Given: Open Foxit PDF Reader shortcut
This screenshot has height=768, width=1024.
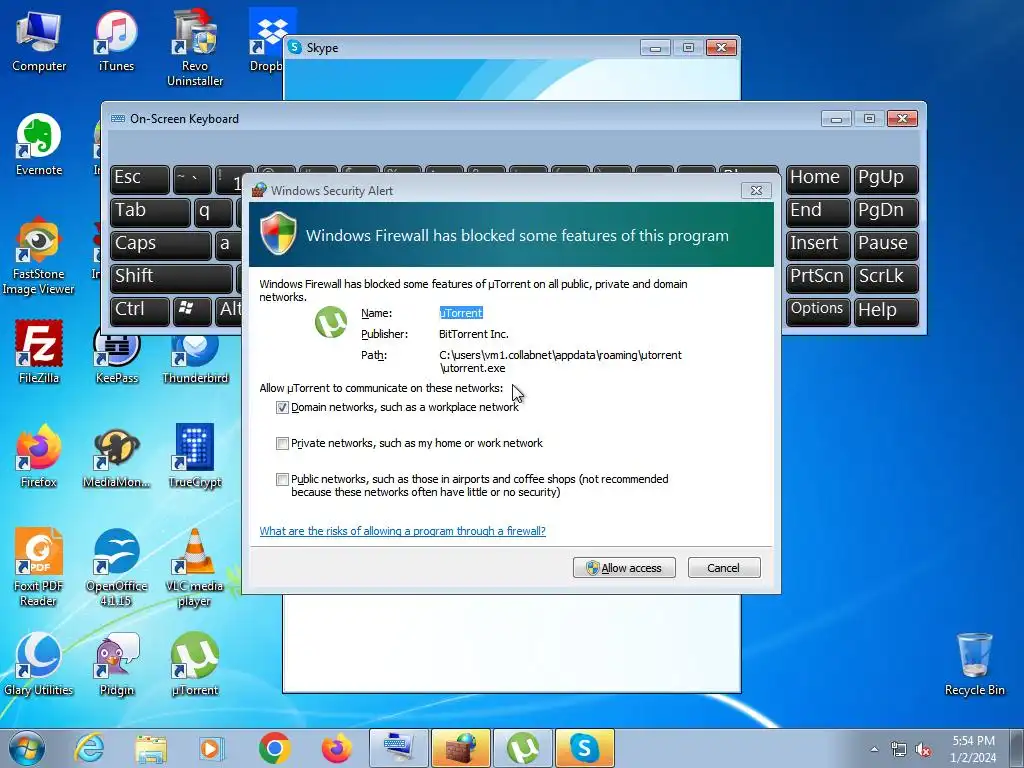Looking at the screenshot, I should tap(39, 567).
